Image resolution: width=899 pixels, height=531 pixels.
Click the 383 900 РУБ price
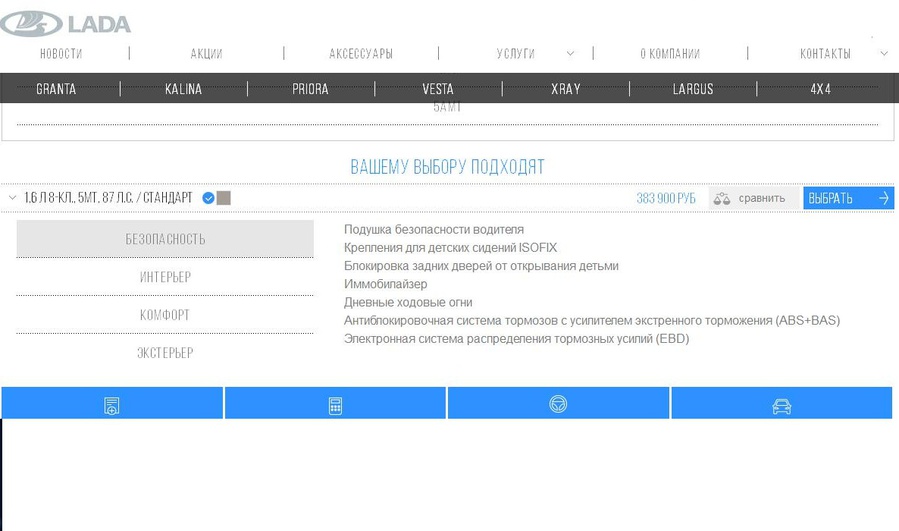click(x=666, y=198)
